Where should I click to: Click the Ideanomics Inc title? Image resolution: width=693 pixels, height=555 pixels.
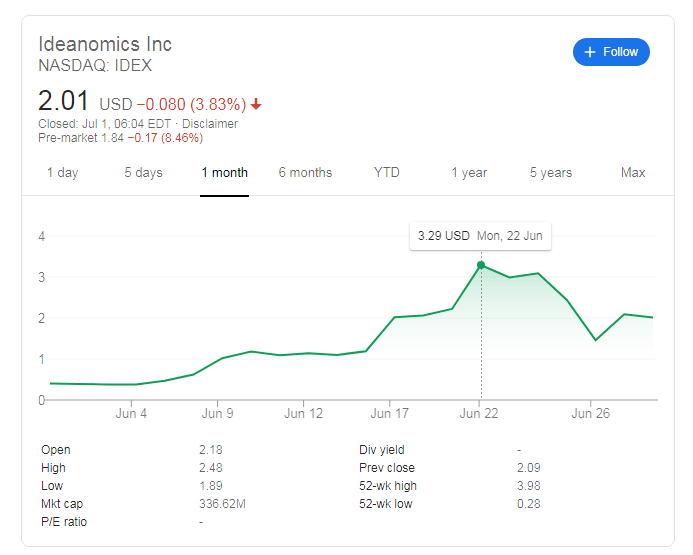point(105,44)
